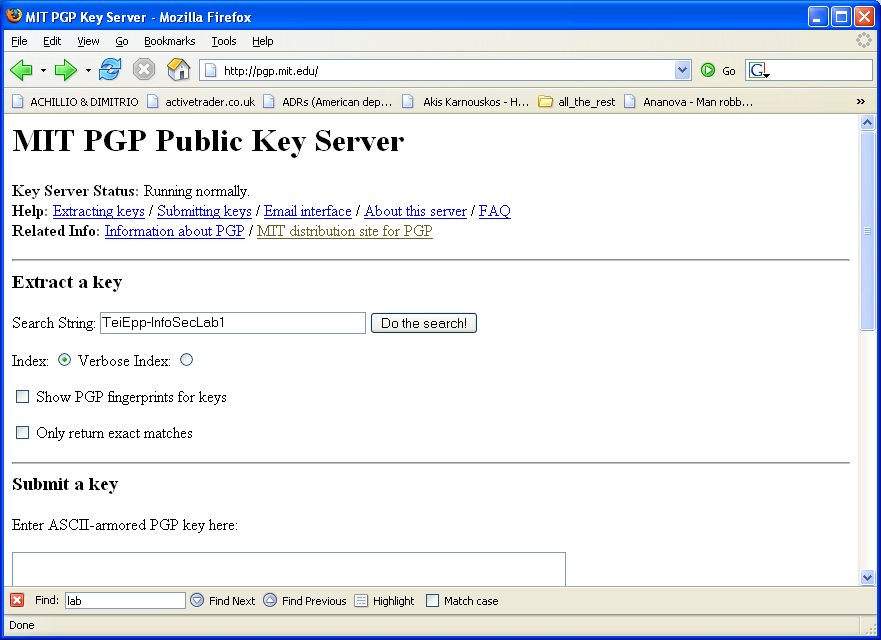The width and height of the screenshot is (881, 640).
Task: Click the ASCII-armored PGP key text area
Action: tap(289, 569)
